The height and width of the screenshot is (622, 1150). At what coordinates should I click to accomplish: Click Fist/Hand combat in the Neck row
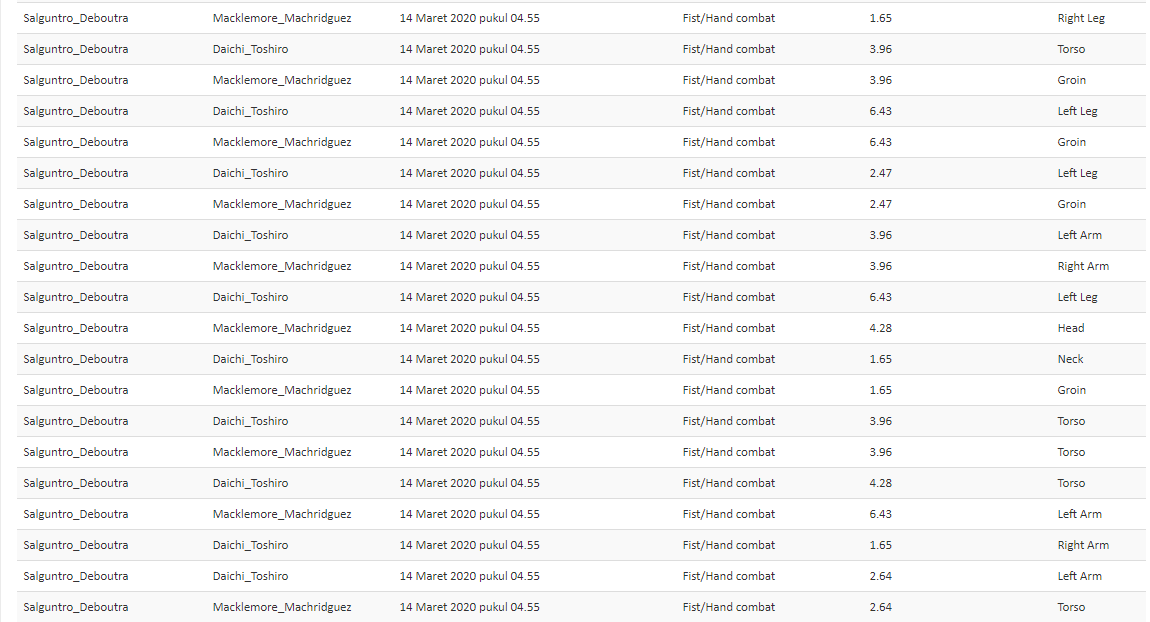click(728, 359)
